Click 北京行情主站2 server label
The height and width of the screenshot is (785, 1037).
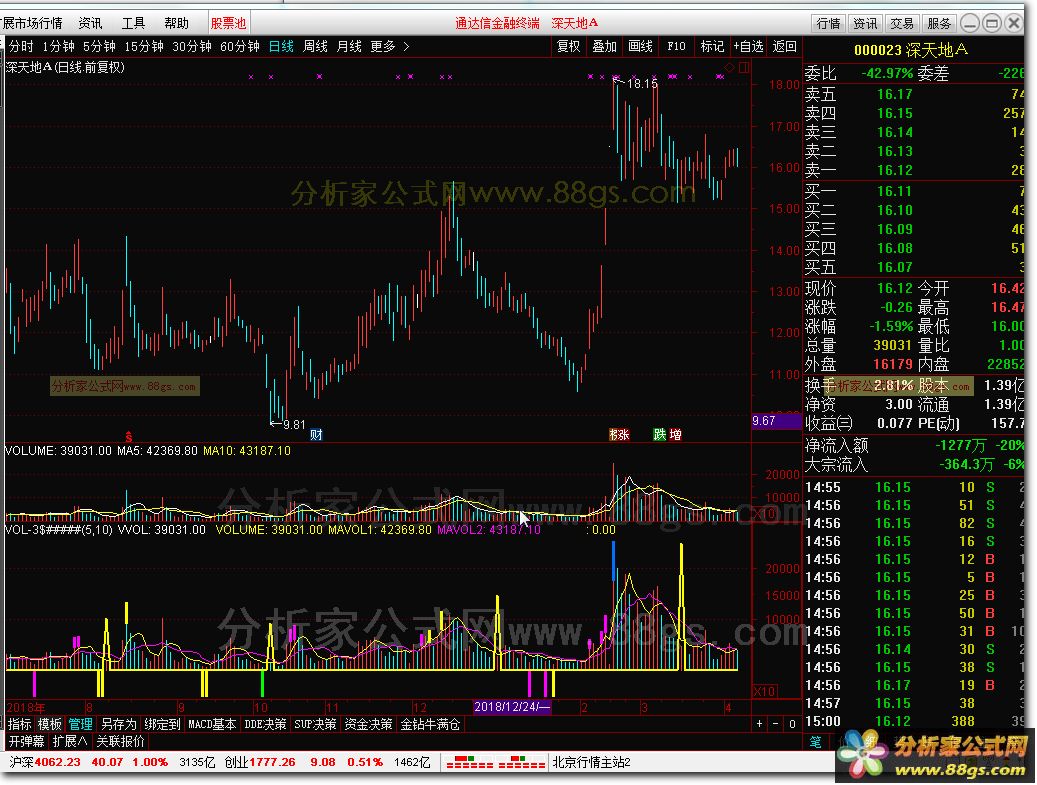[x=591, y=762]
